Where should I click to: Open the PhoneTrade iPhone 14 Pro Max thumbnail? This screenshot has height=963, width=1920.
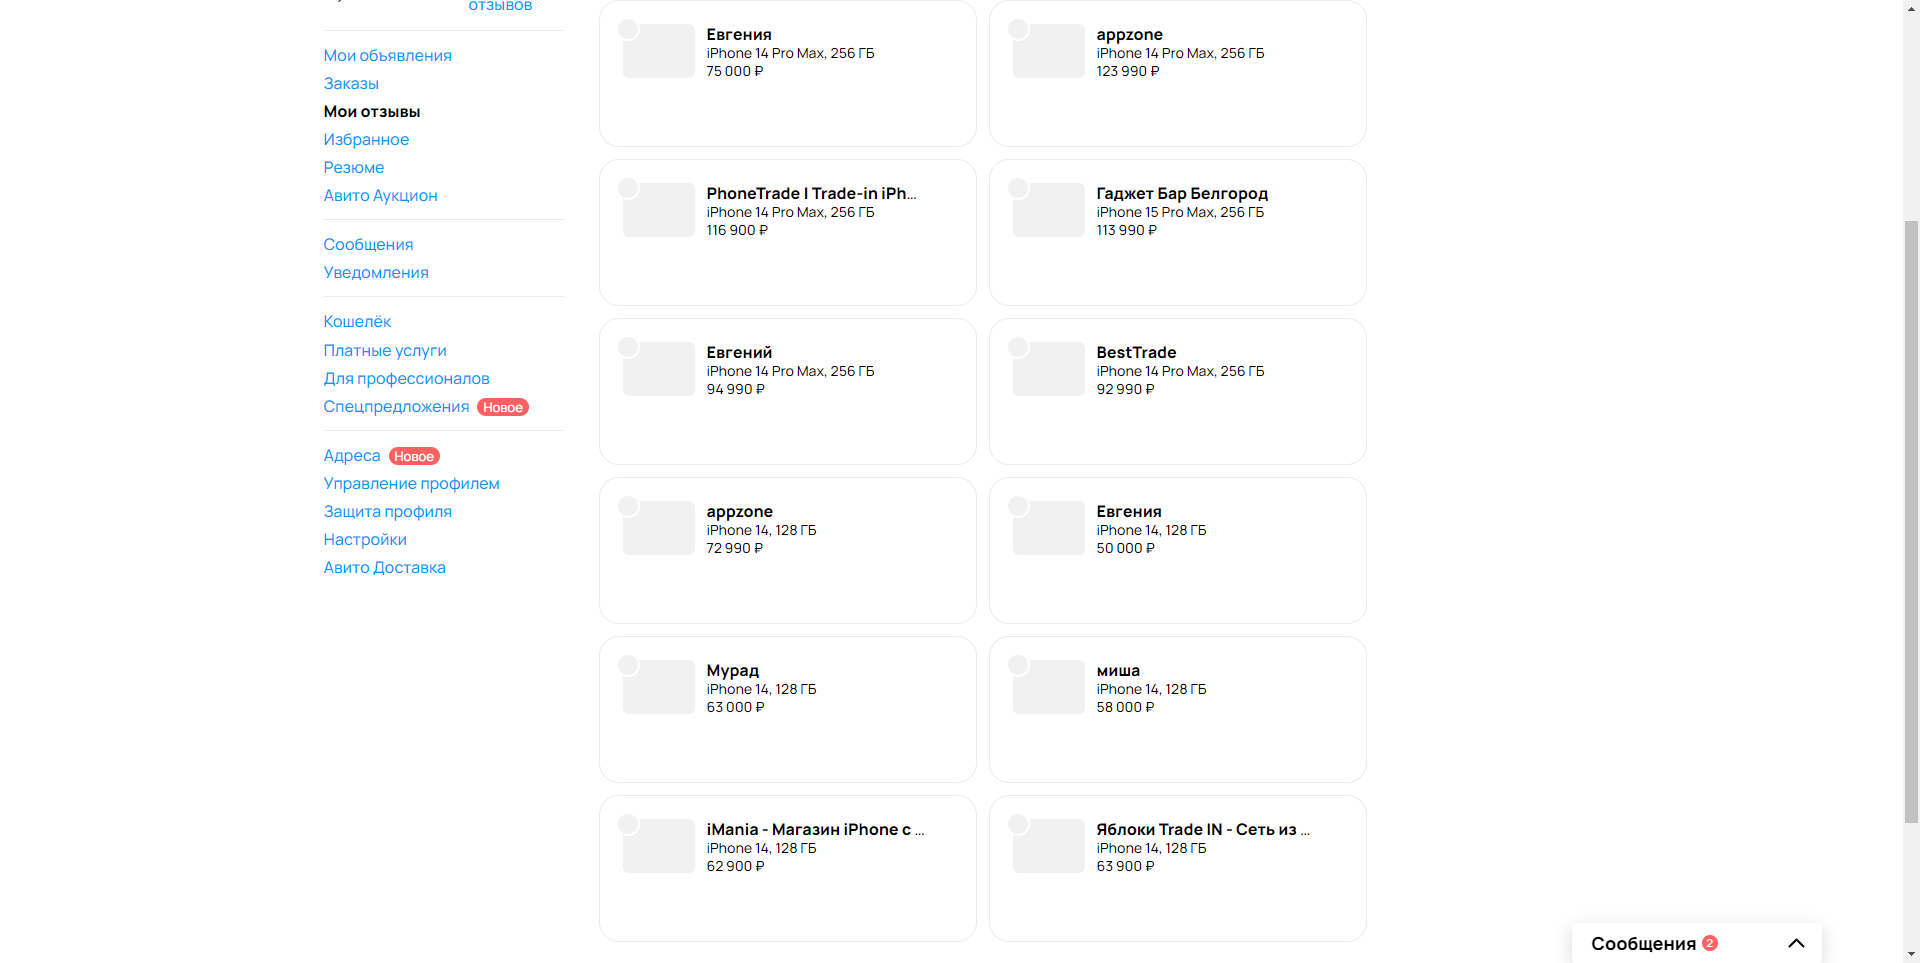click(659, 210)
